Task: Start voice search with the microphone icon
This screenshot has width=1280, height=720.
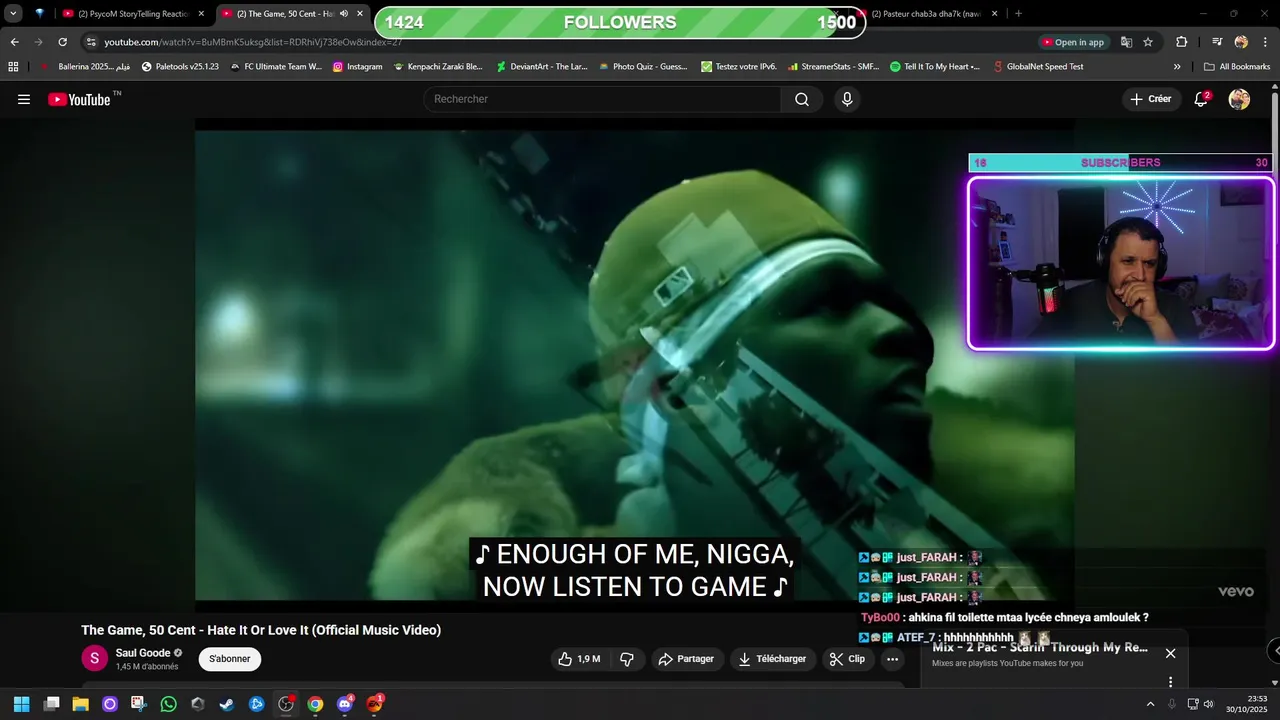Action: point(847,99)
